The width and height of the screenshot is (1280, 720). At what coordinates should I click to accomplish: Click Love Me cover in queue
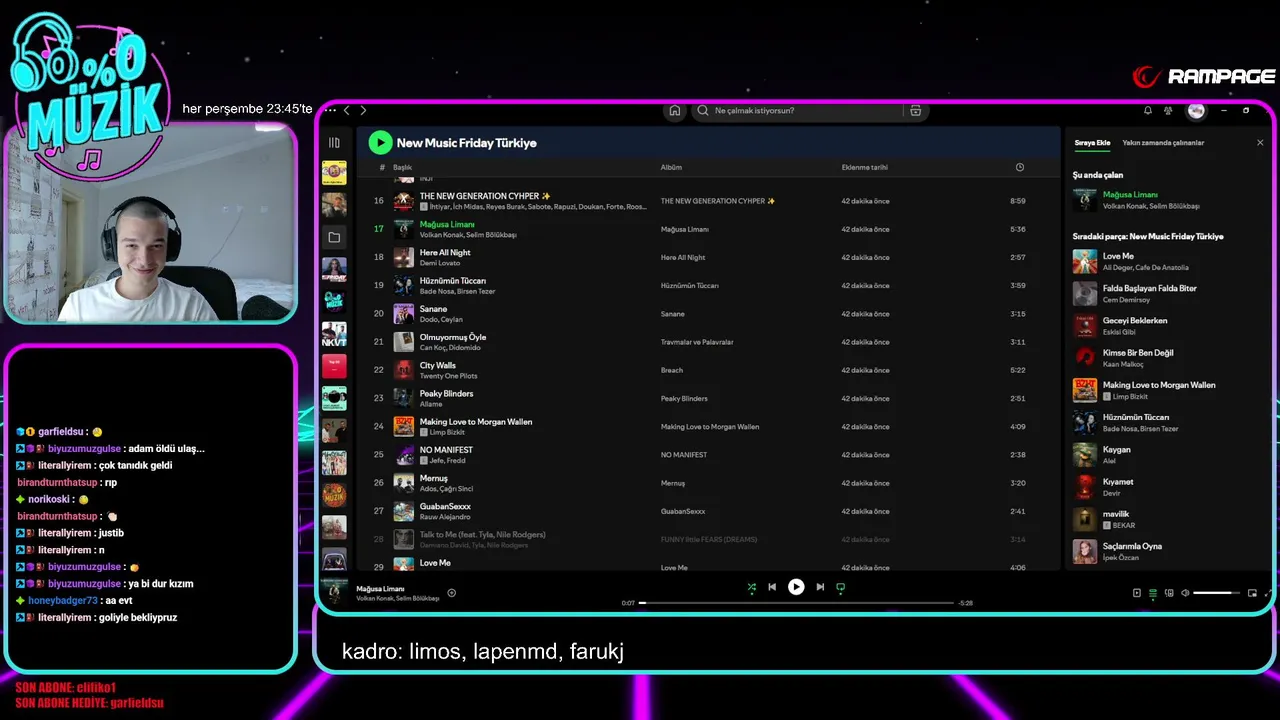tap(1085, 261)
